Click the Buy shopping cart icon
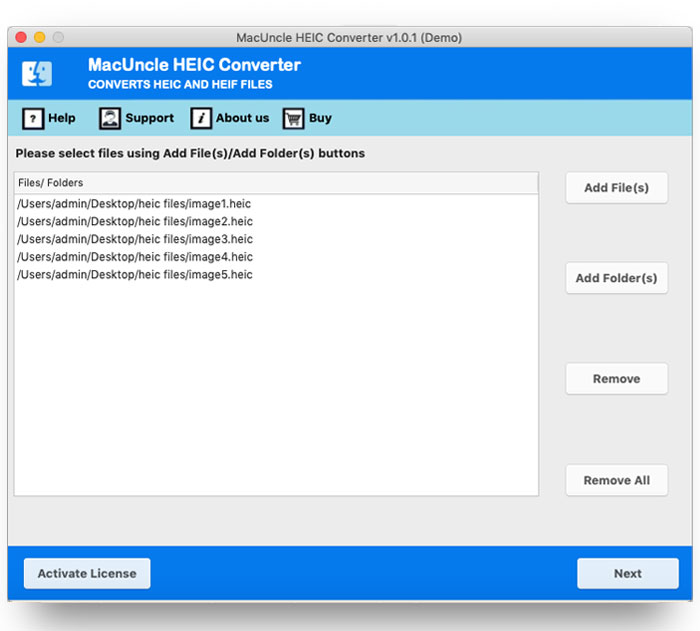700x631 pixels. tap(293, 118)
